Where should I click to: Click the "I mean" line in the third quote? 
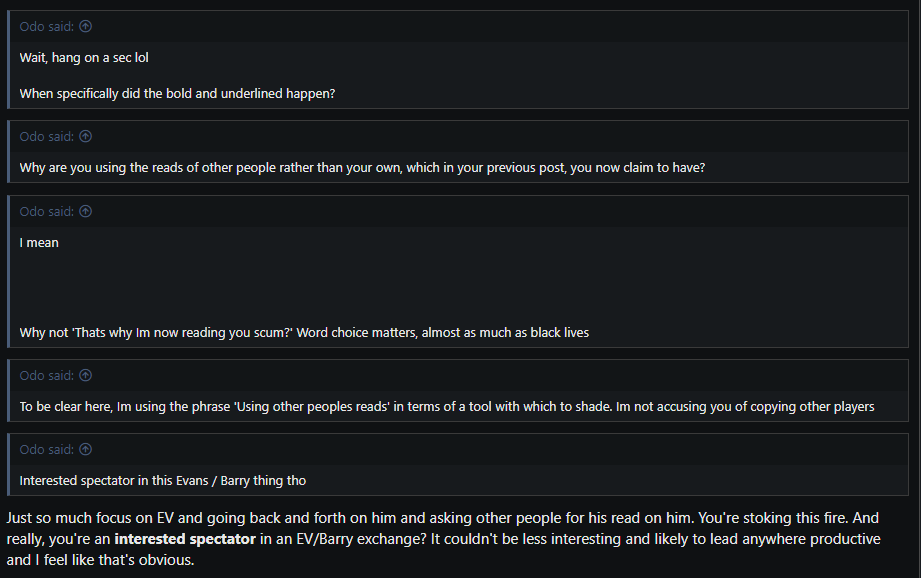pos(39,243)
